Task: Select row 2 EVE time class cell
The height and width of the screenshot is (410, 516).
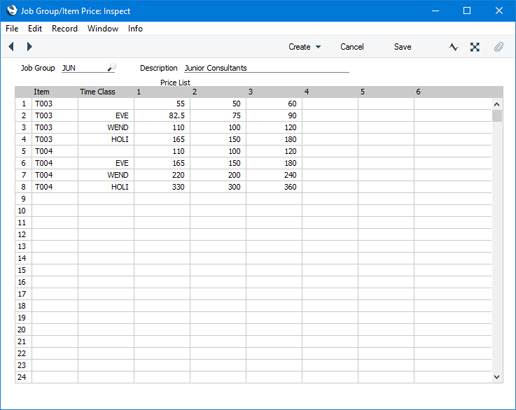Action: 106,116
